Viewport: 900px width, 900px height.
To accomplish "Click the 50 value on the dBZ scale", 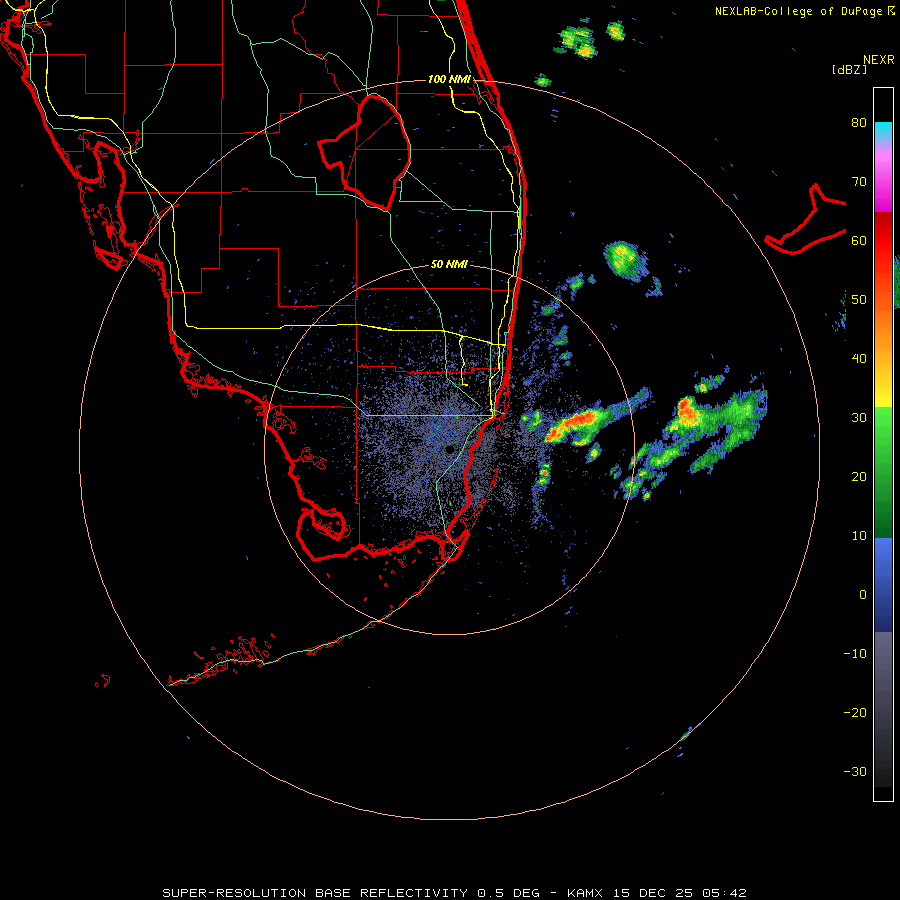I will (x=859, y=300).
